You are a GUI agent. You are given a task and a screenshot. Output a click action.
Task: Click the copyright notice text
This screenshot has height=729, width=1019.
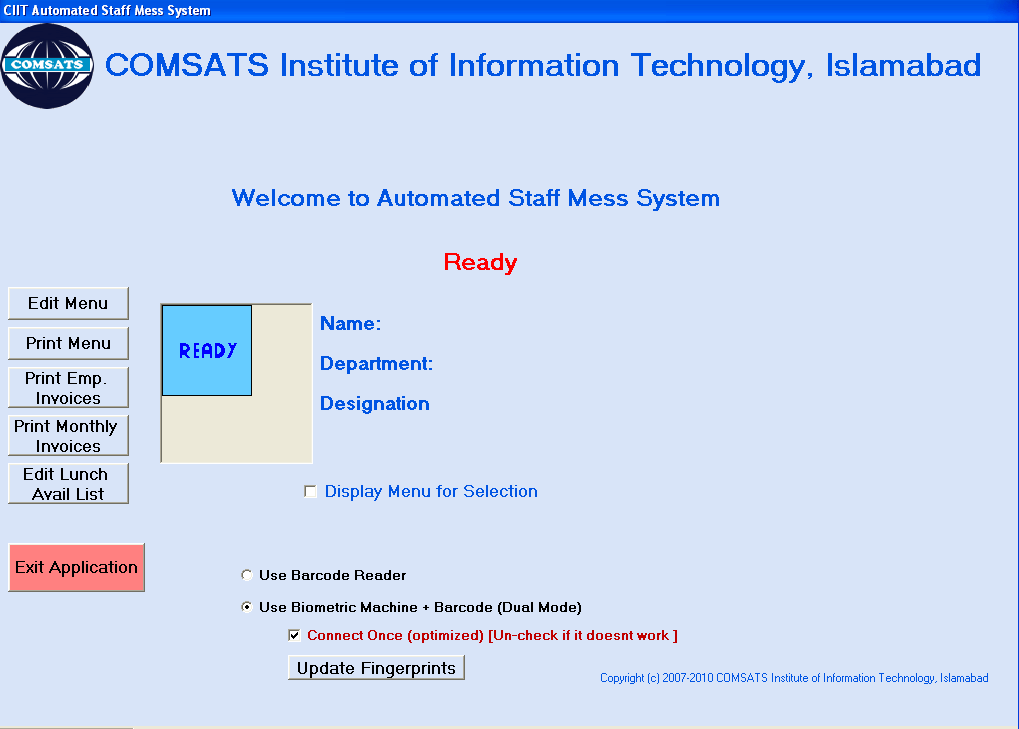pos(794,678)
